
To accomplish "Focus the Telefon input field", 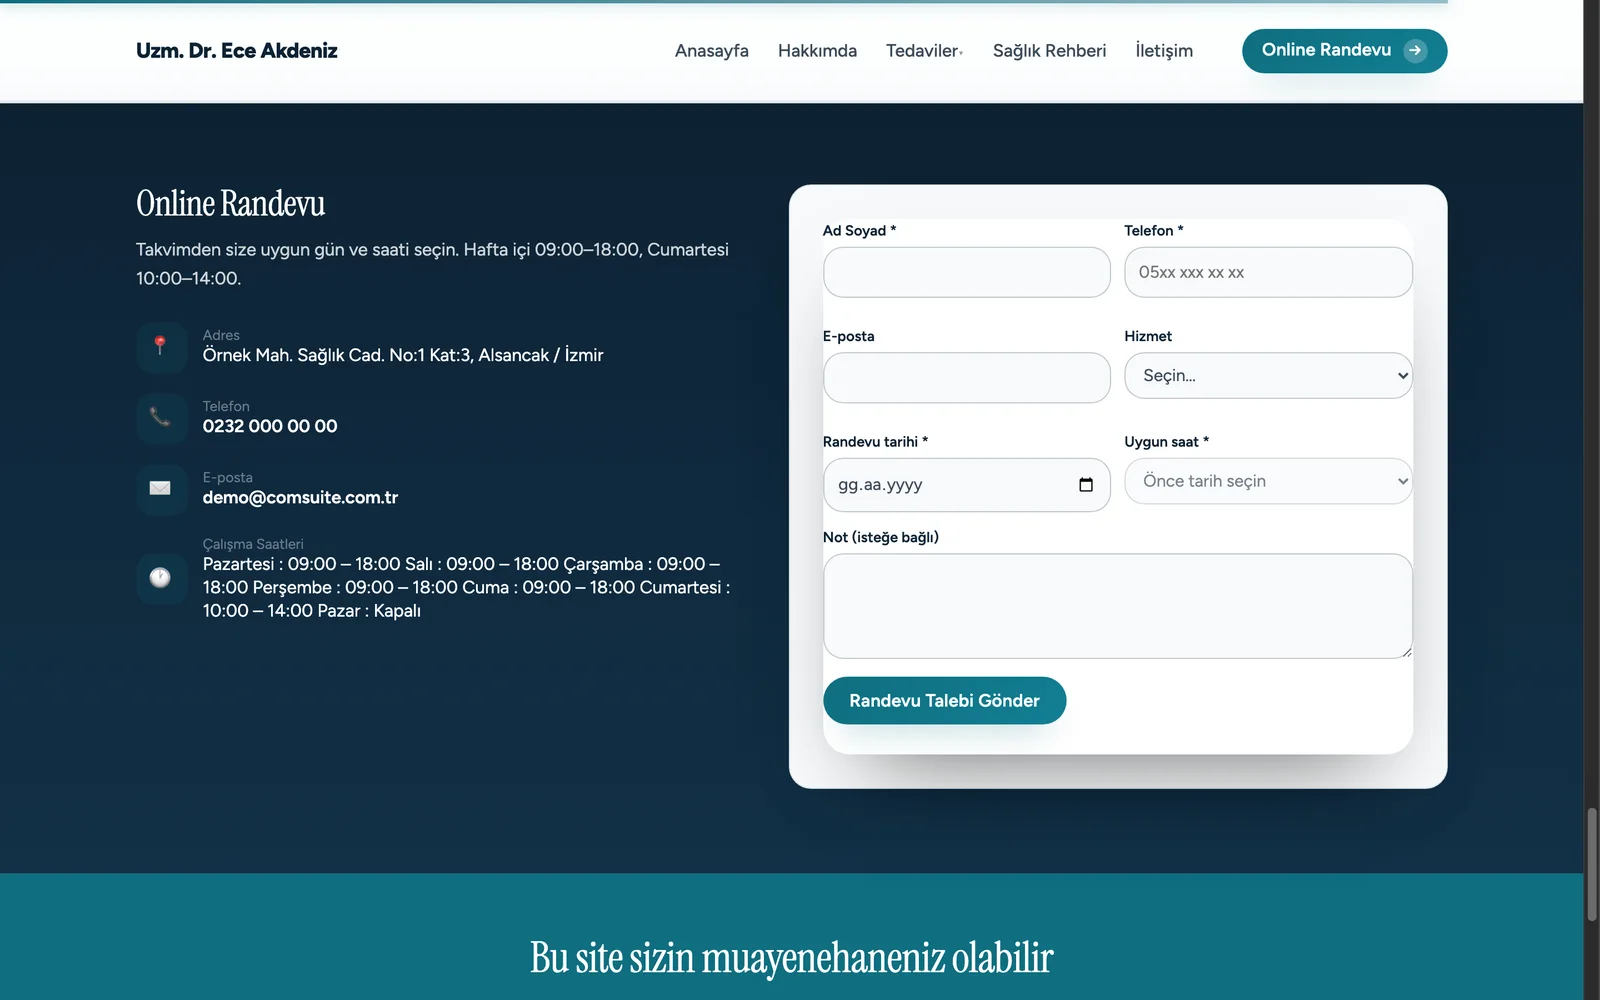I will coord(1268,272).
